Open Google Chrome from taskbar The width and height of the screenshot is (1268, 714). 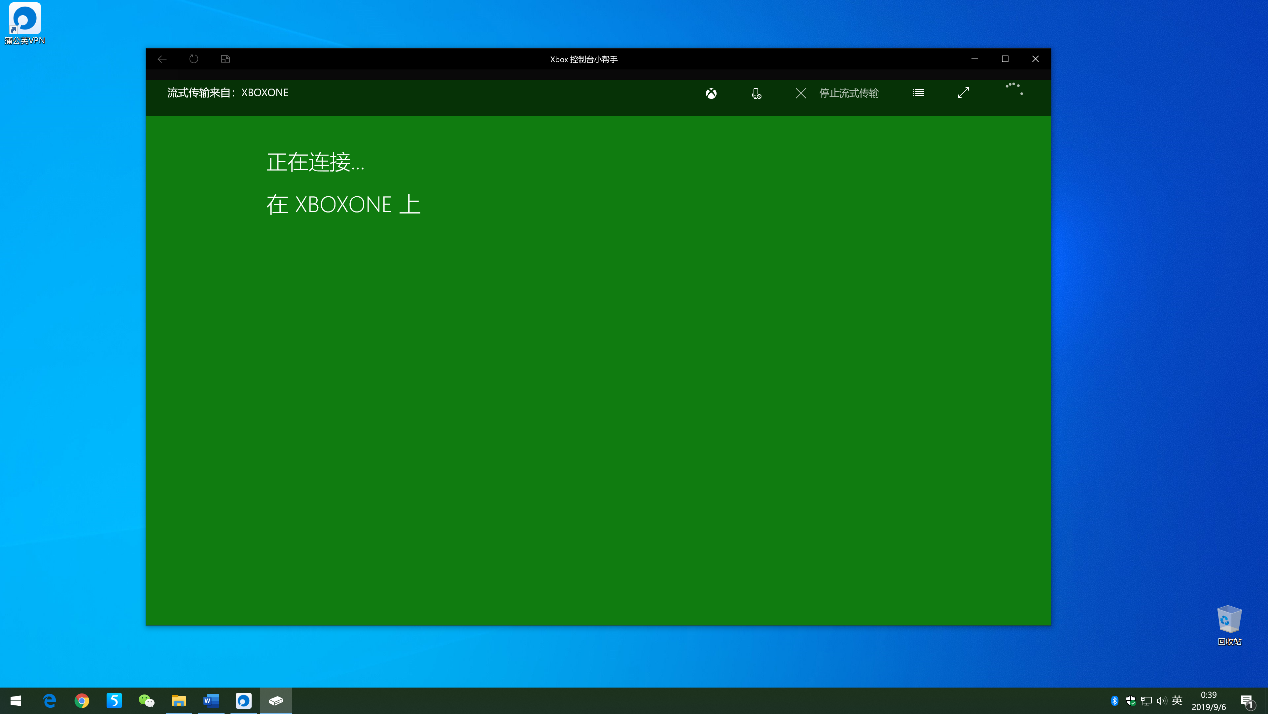(82, 701)
